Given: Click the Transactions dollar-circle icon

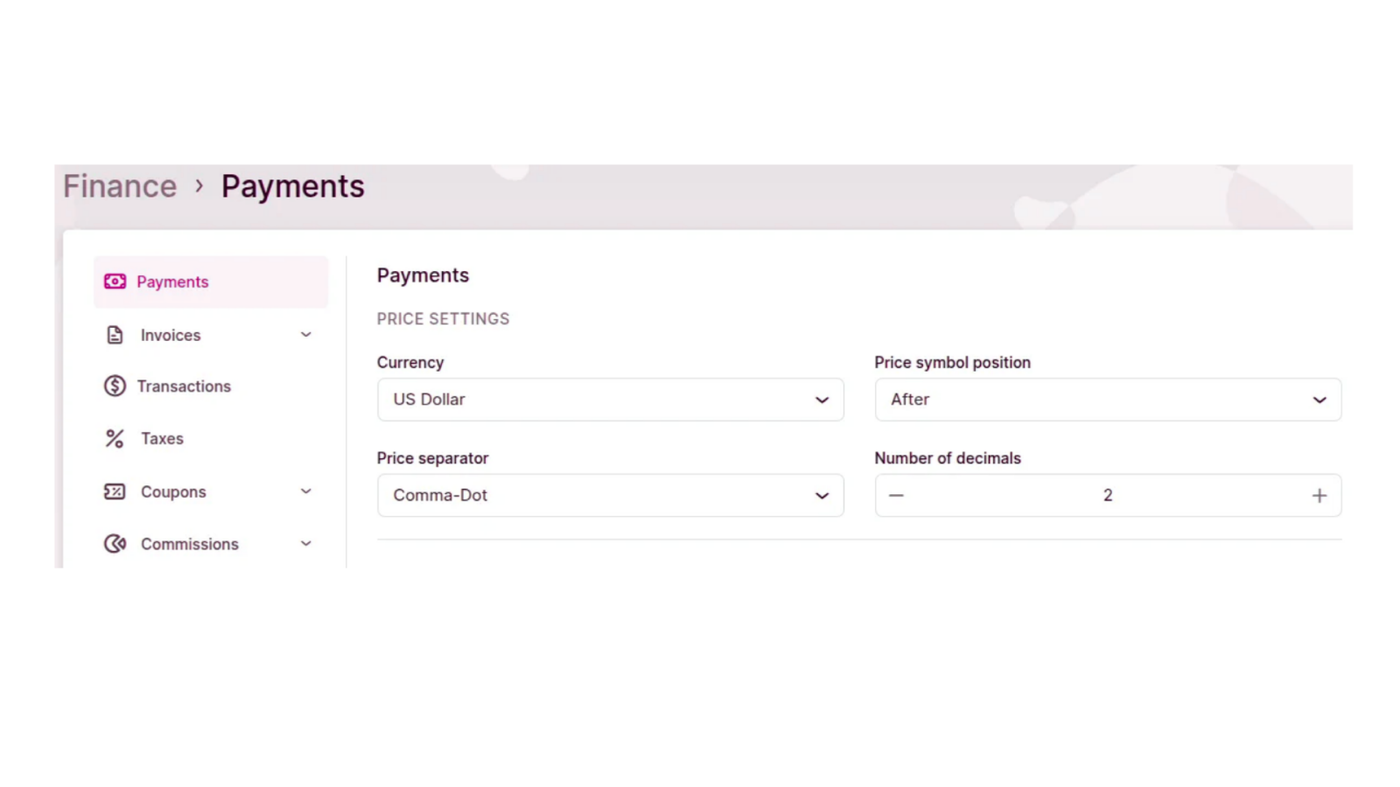Looking at the screenshot, I should click(x=115, y=386).
